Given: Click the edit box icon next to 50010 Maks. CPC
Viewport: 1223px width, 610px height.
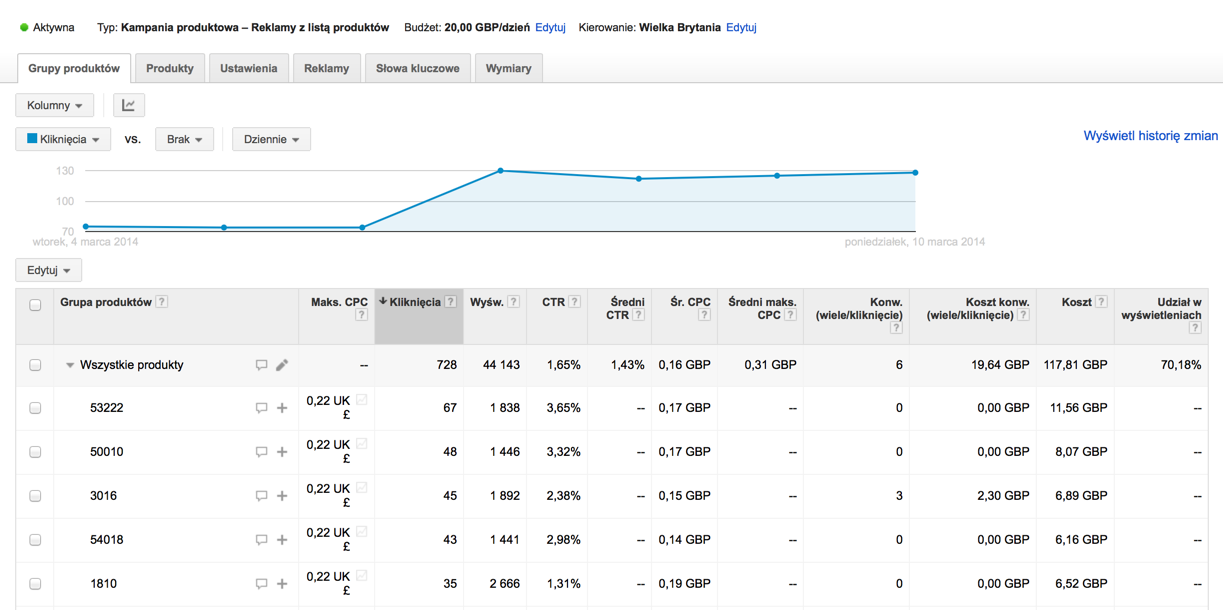Looking at the screenshot, I should 362,445.
